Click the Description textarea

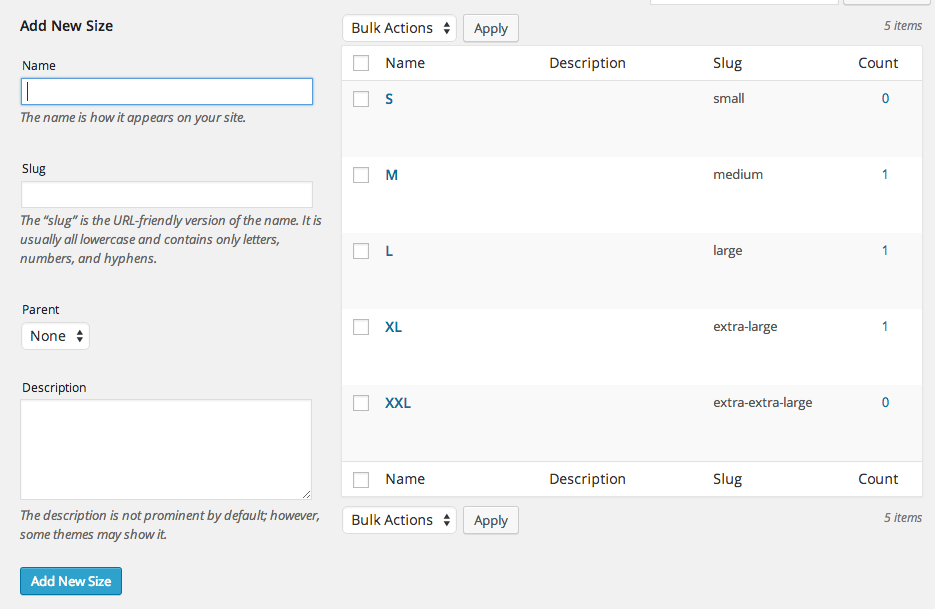click(x=166, y=449)
